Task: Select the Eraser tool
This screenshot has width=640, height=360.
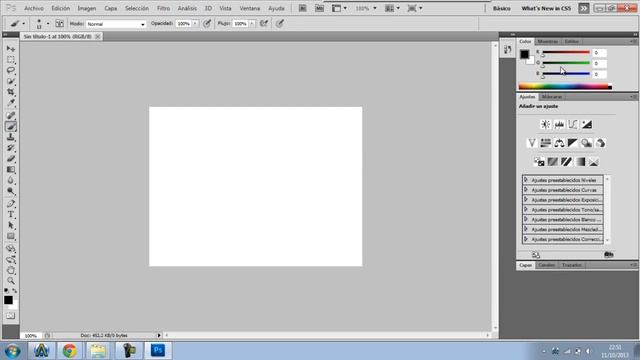Action: [x=11, y=158]
